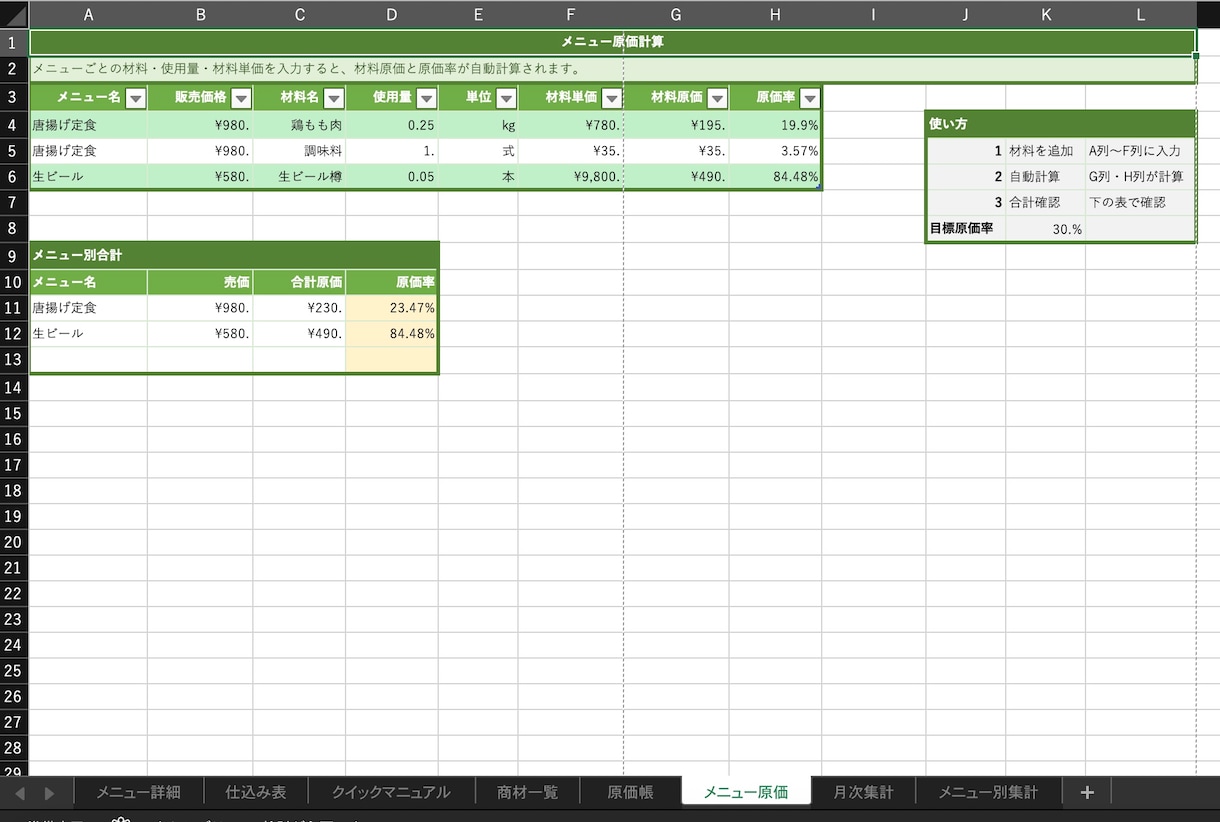Switch to the 月次集計 sheet tab
This screenshot has width=1220, height=822.
(x=863, y=792)
